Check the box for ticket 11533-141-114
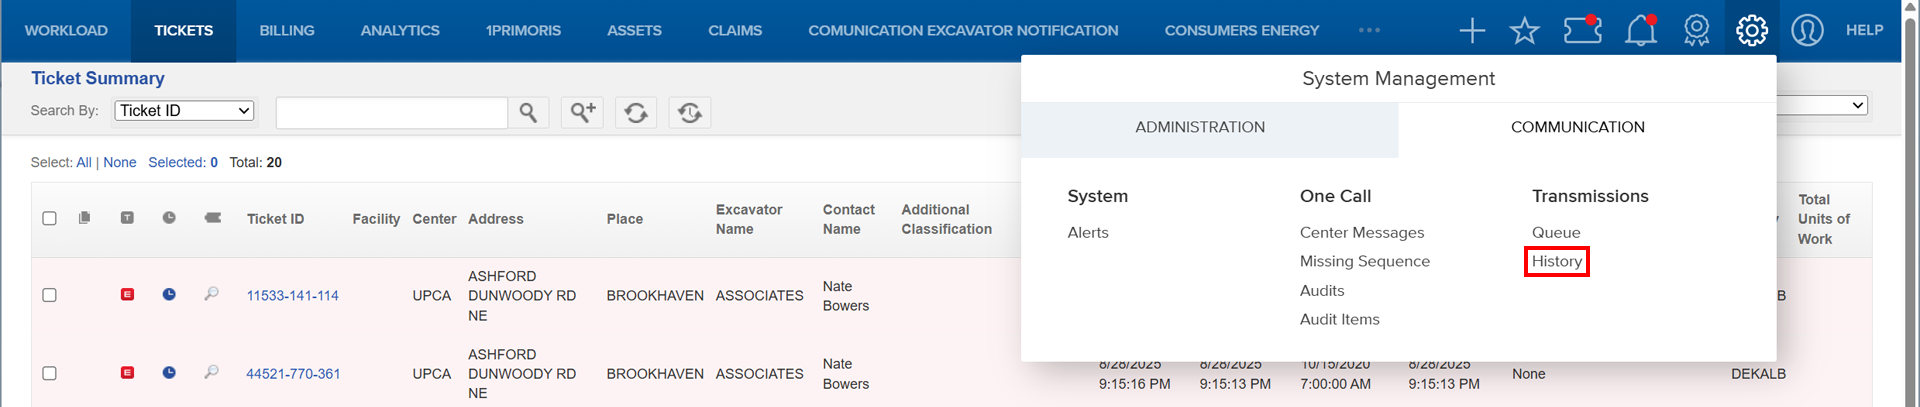1920x407 pixels. (49, 295)
